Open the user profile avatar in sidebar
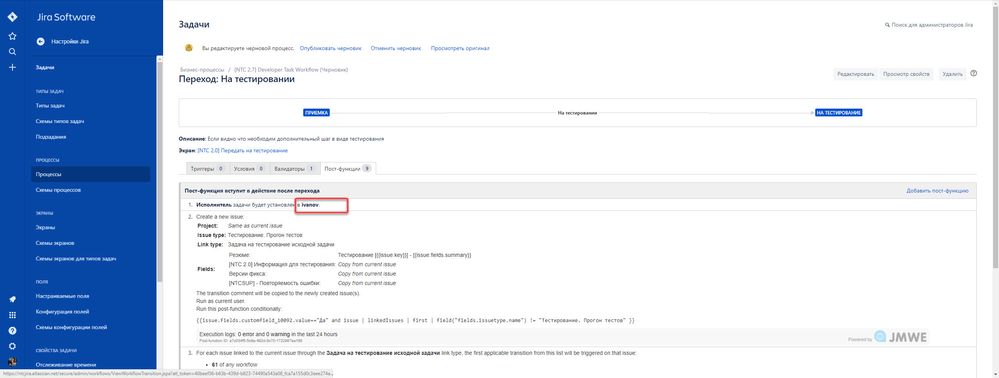 pos(12,362)
